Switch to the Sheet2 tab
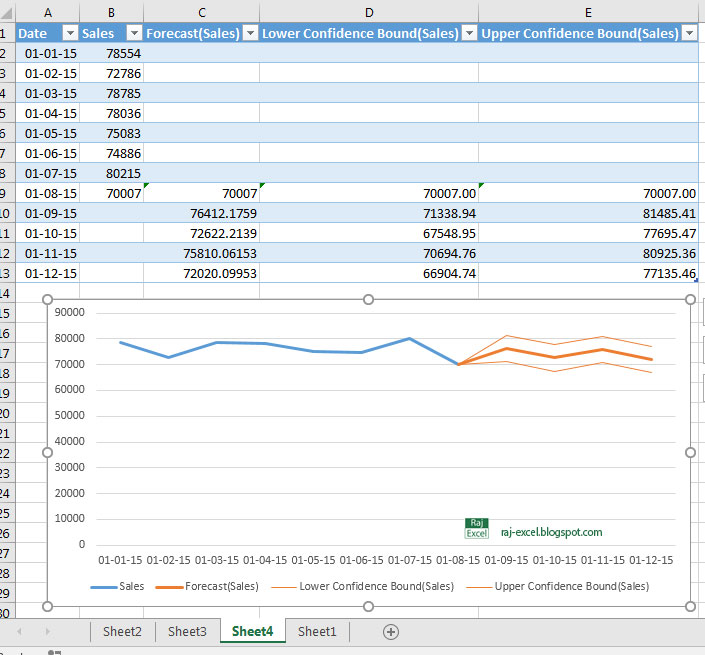The image size is (705, 655). click(x=122, y=632)
